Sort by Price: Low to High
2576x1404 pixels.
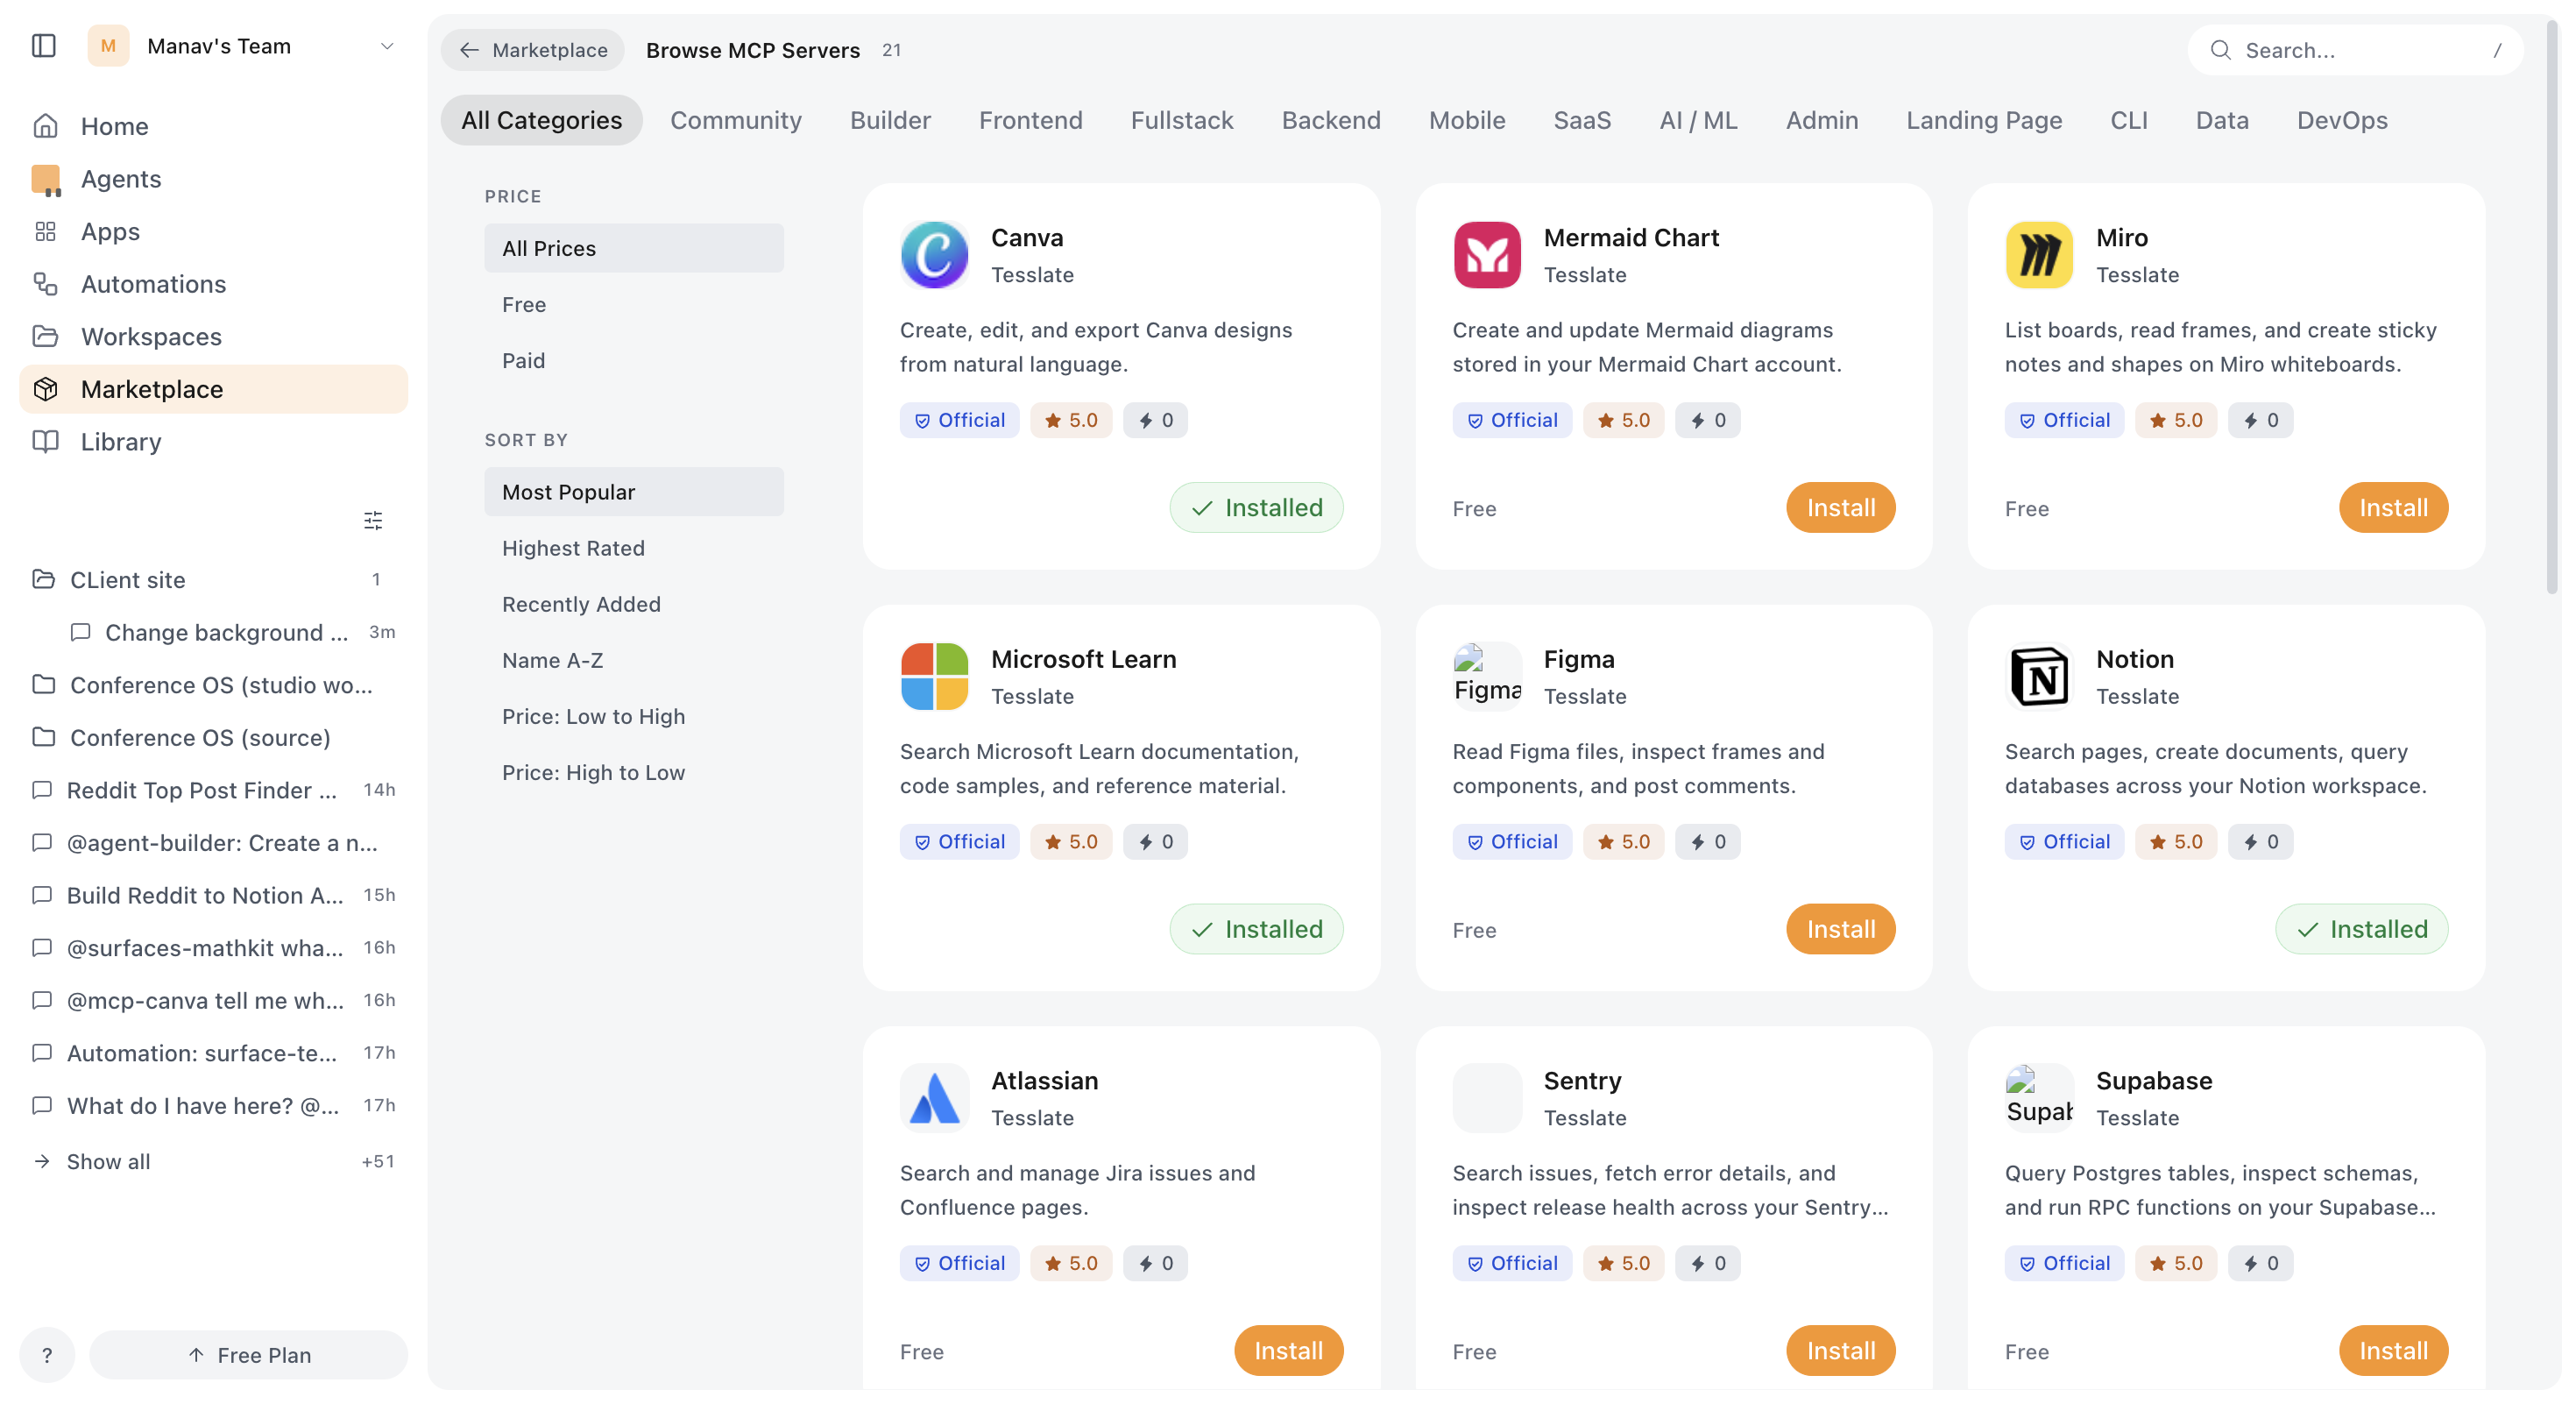point(634,716)
